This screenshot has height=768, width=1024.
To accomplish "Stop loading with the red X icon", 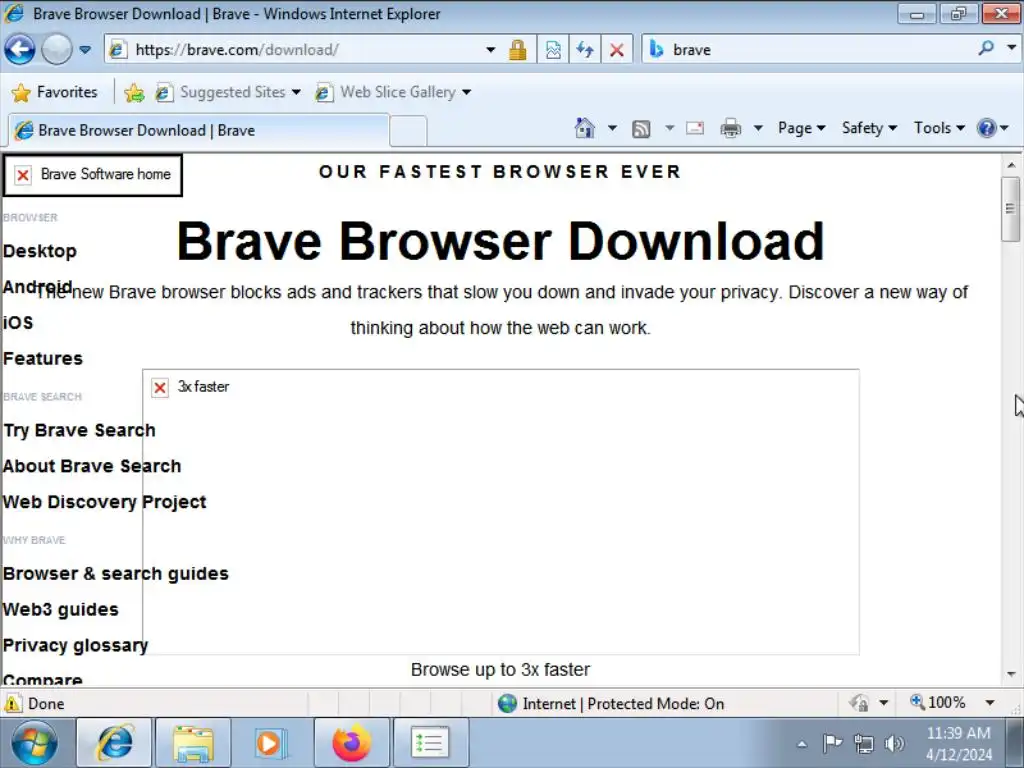I will (x=616, y=50).
